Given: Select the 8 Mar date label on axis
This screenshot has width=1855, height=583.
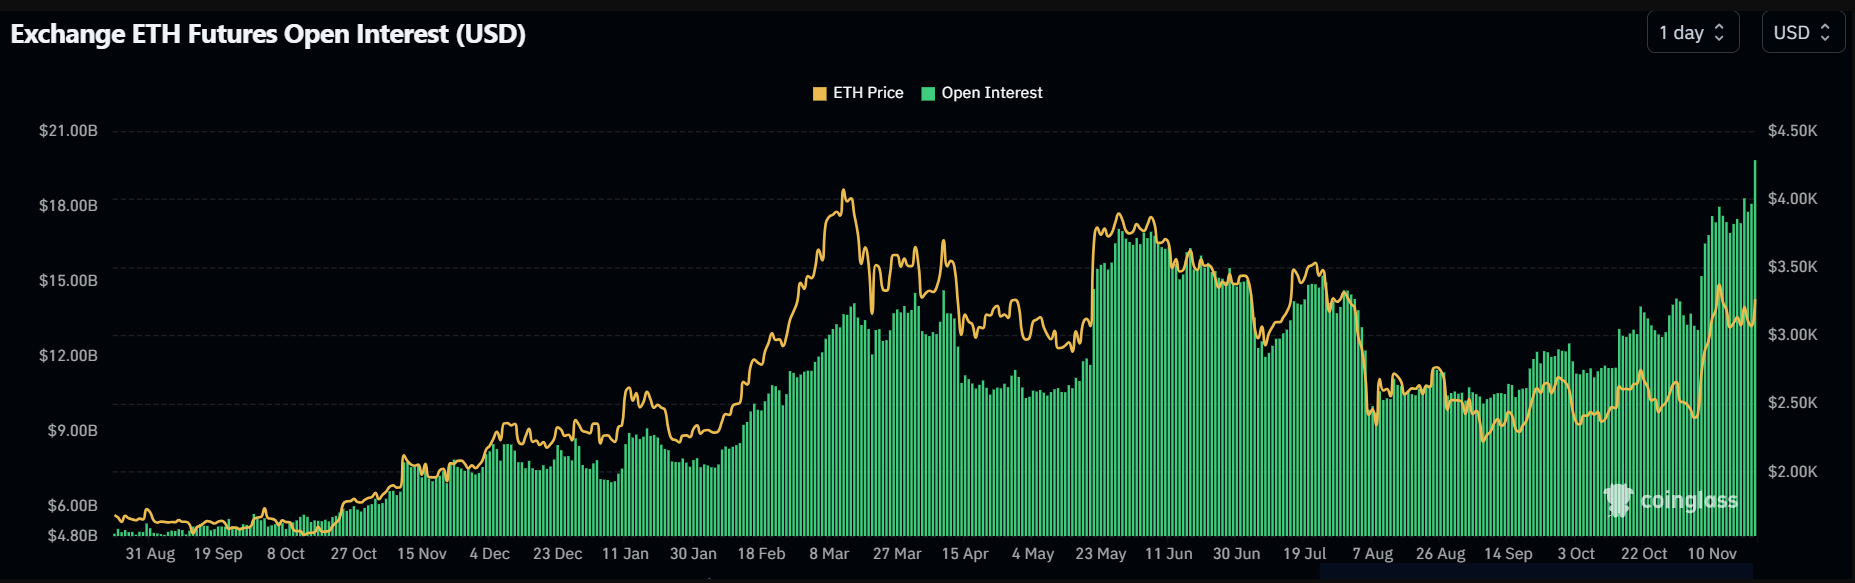Looking at the screenshot, I should point(829,554).
